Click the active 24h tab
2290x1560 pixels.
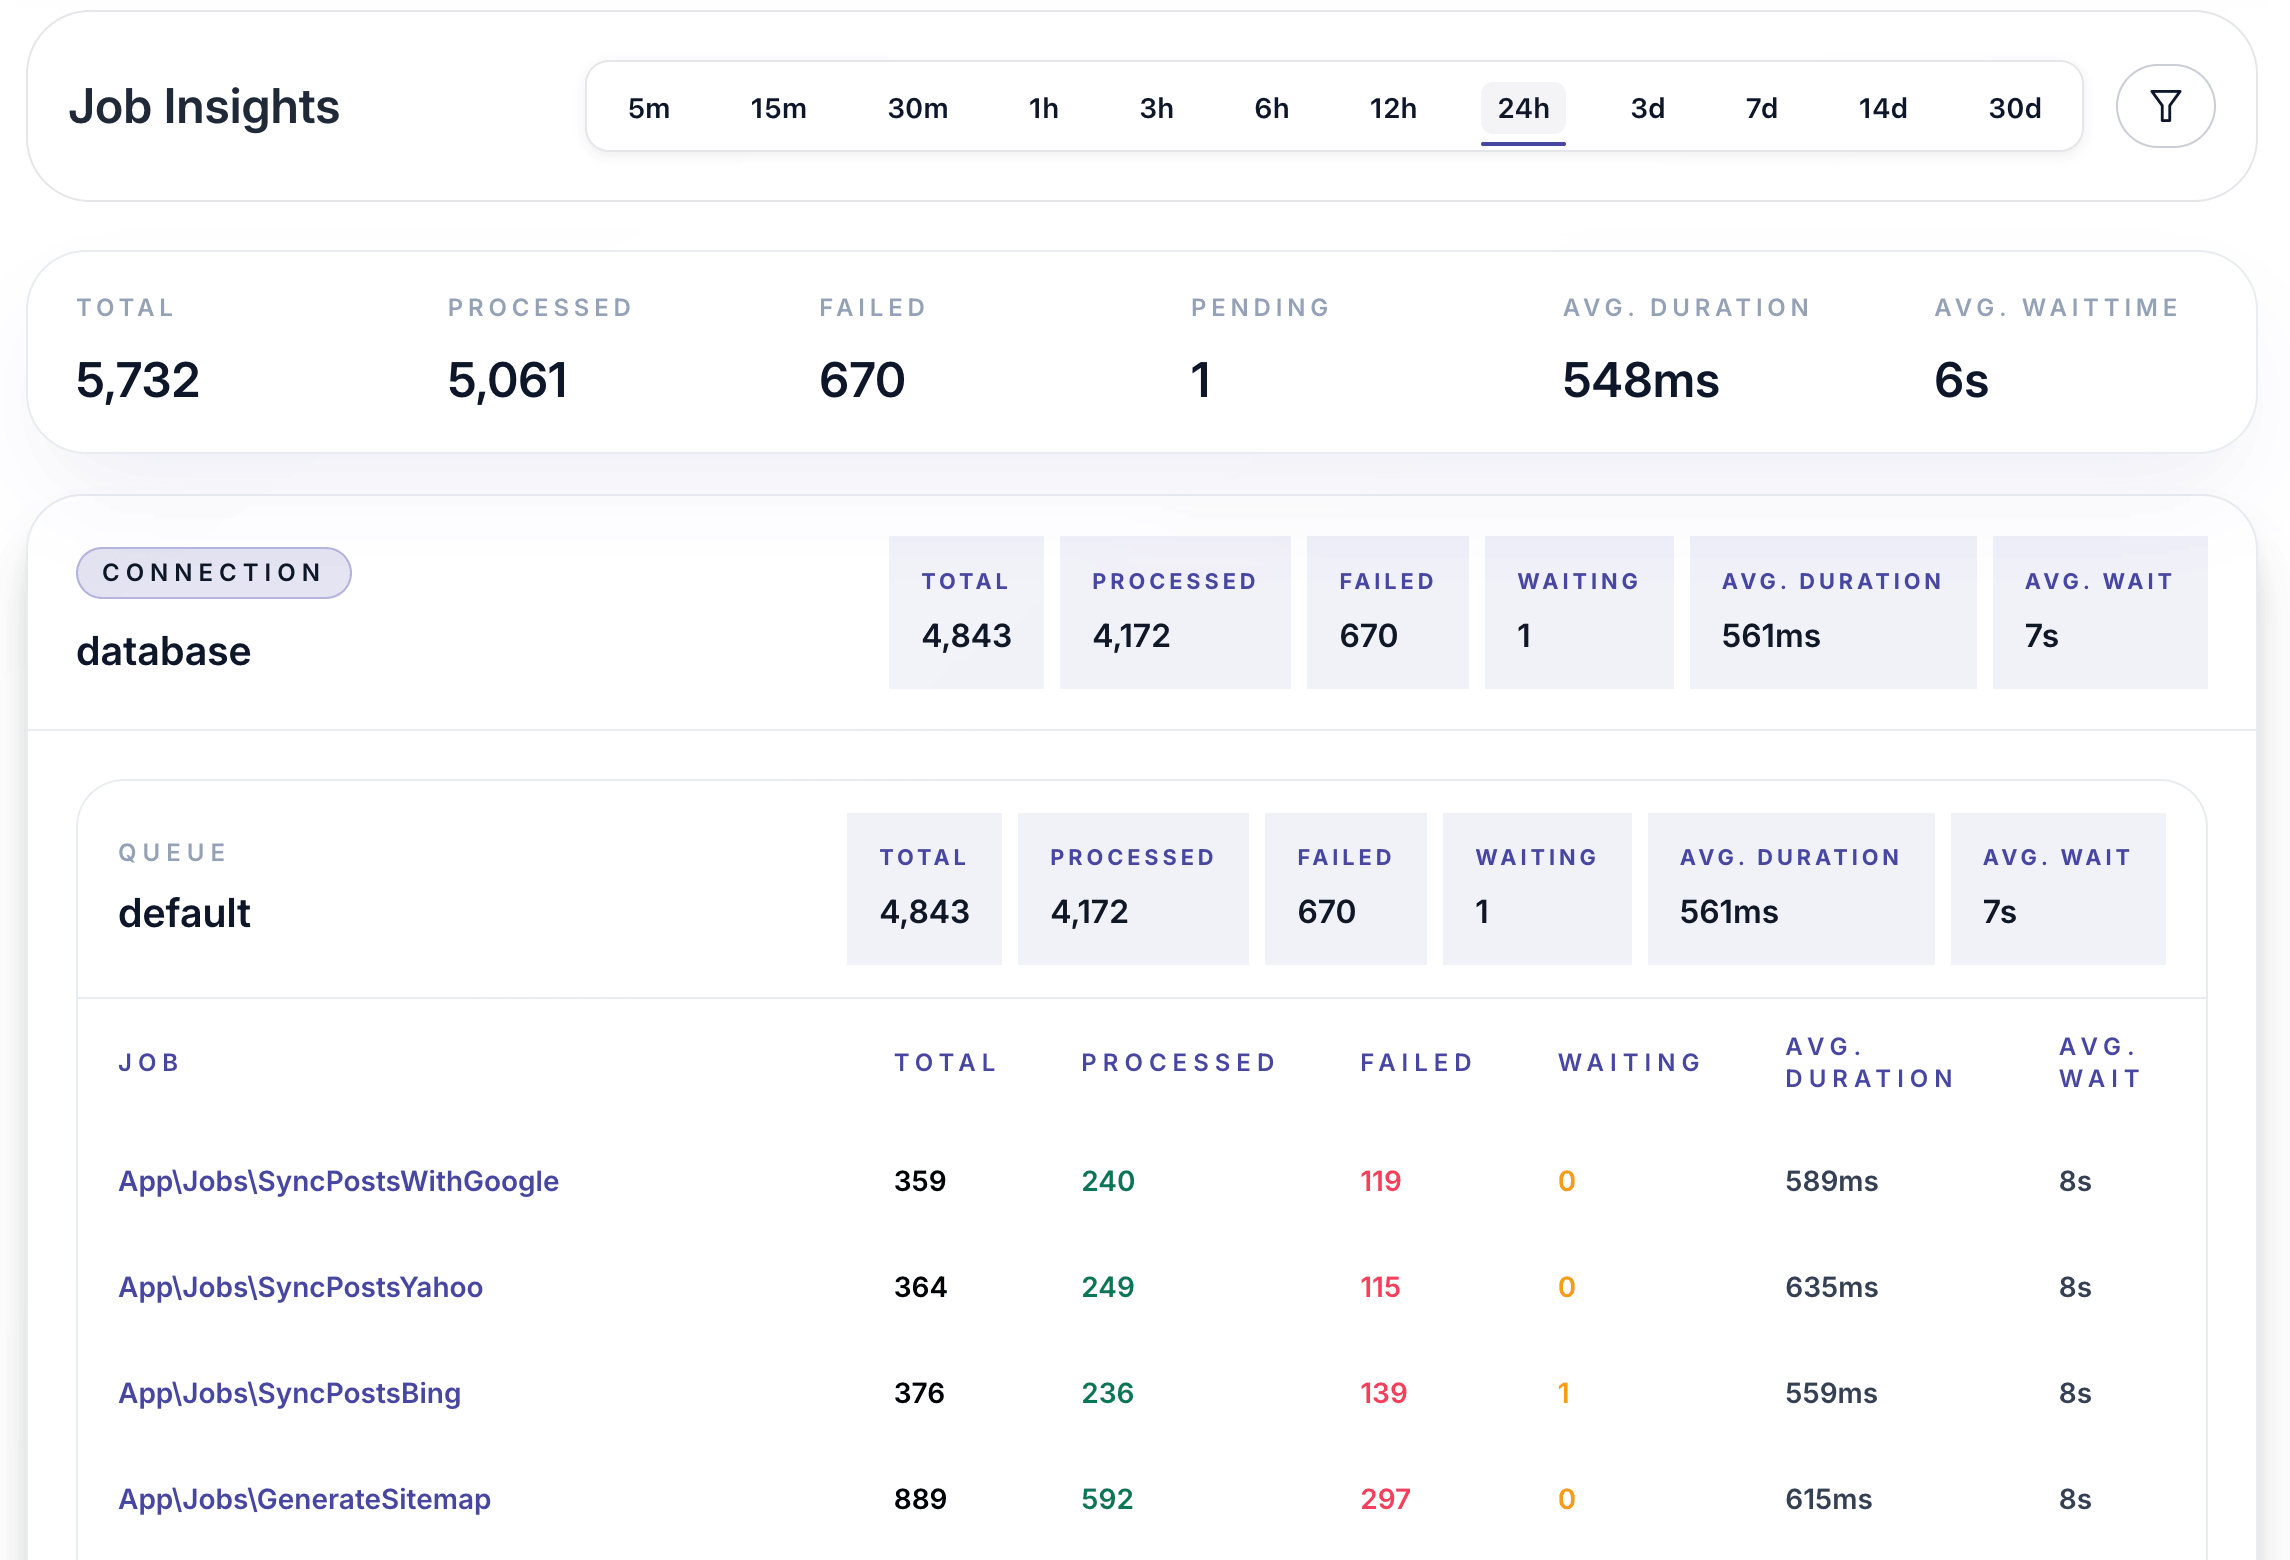pyautogui.click(x=1523, y=108)
